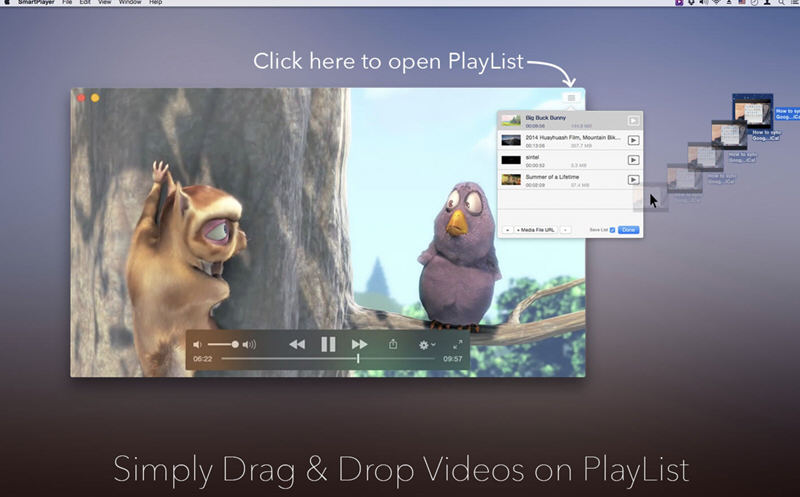The width and height of the screenshot is (800, 497).
Task: Remove the selected item with minus button
Action: click(x=565, y=230)
